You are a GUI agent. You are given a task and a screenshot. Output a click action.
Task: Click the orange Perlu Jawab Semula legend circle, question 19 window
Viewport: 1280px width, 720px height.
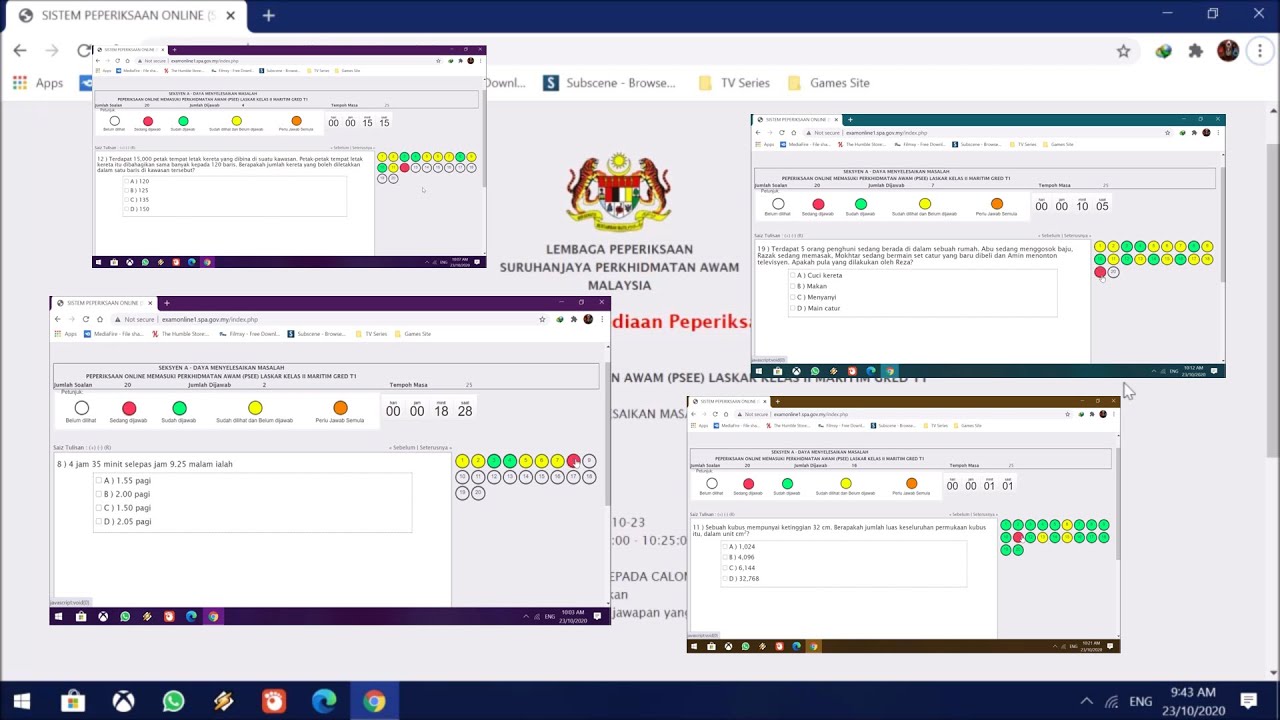[x=996, y=204]
